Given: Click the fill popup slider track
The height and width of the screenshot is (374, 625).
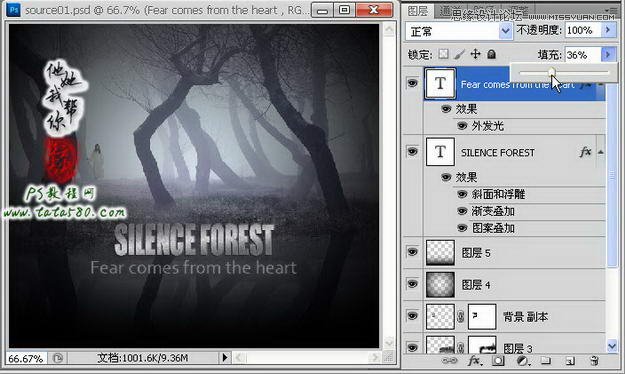Looking at the screenshot, I should coord(564,73).
